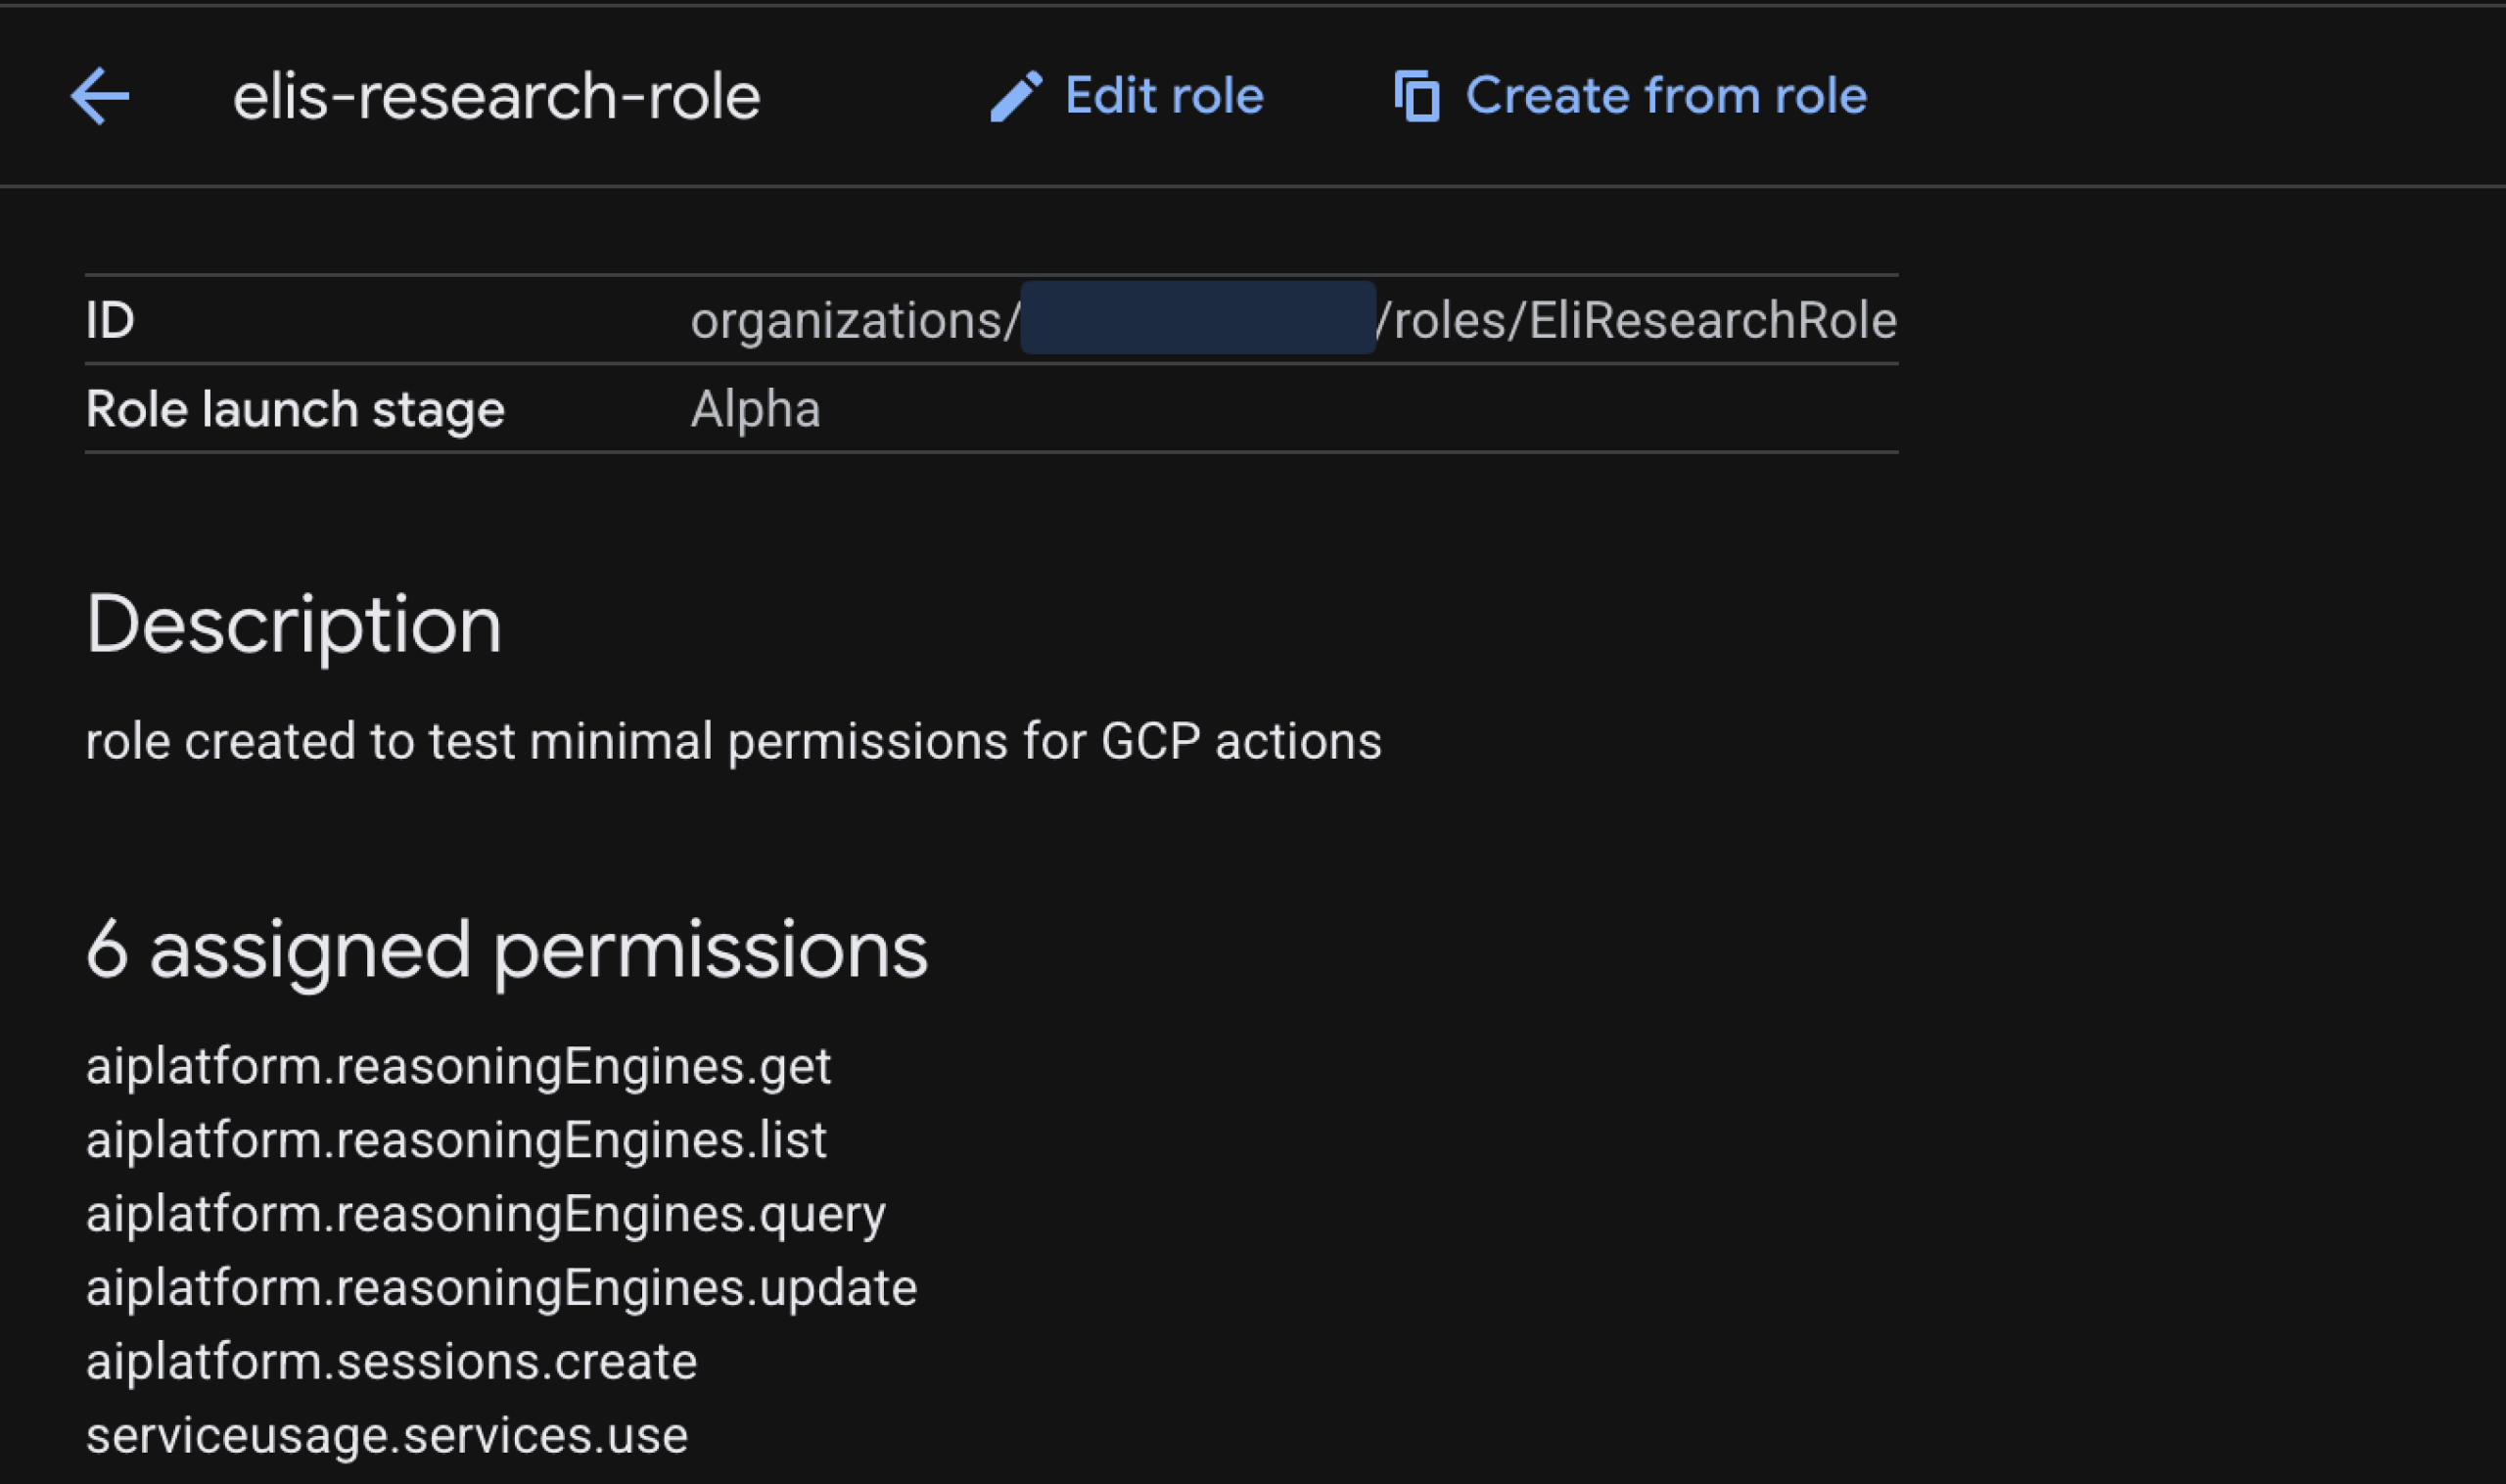This screenshot has width=2506, height=1484.
Task: Select the aiplatform.reasoningEngines.query permission
Action: [485, 1214]
